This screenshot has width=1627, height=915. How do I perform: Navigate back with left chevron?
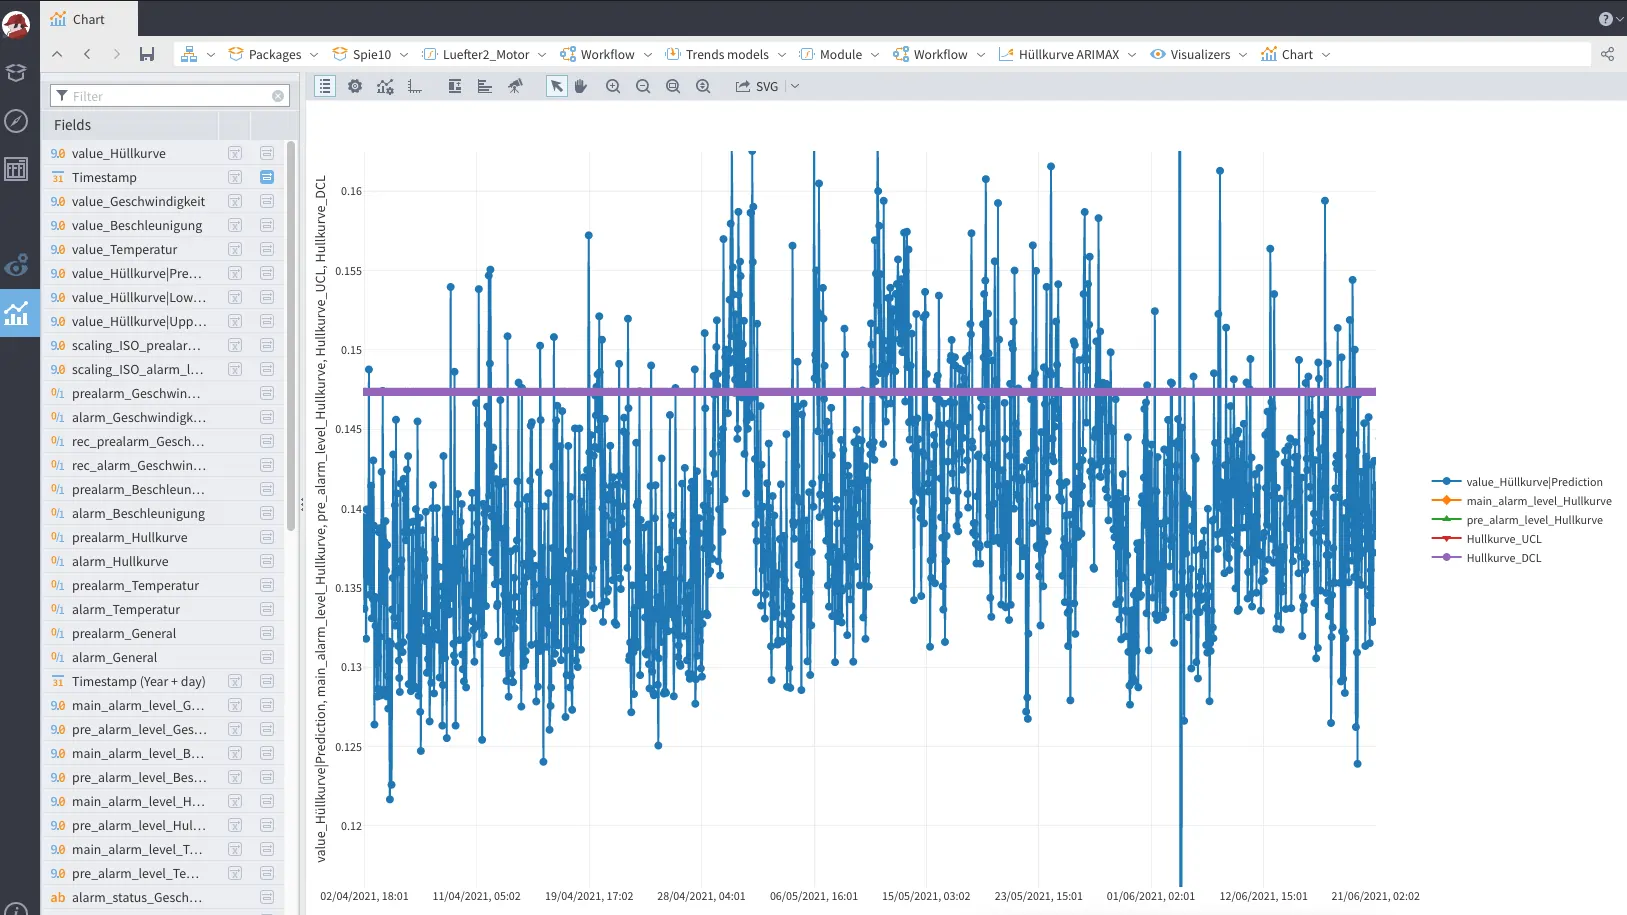click(x=87, y=54)
